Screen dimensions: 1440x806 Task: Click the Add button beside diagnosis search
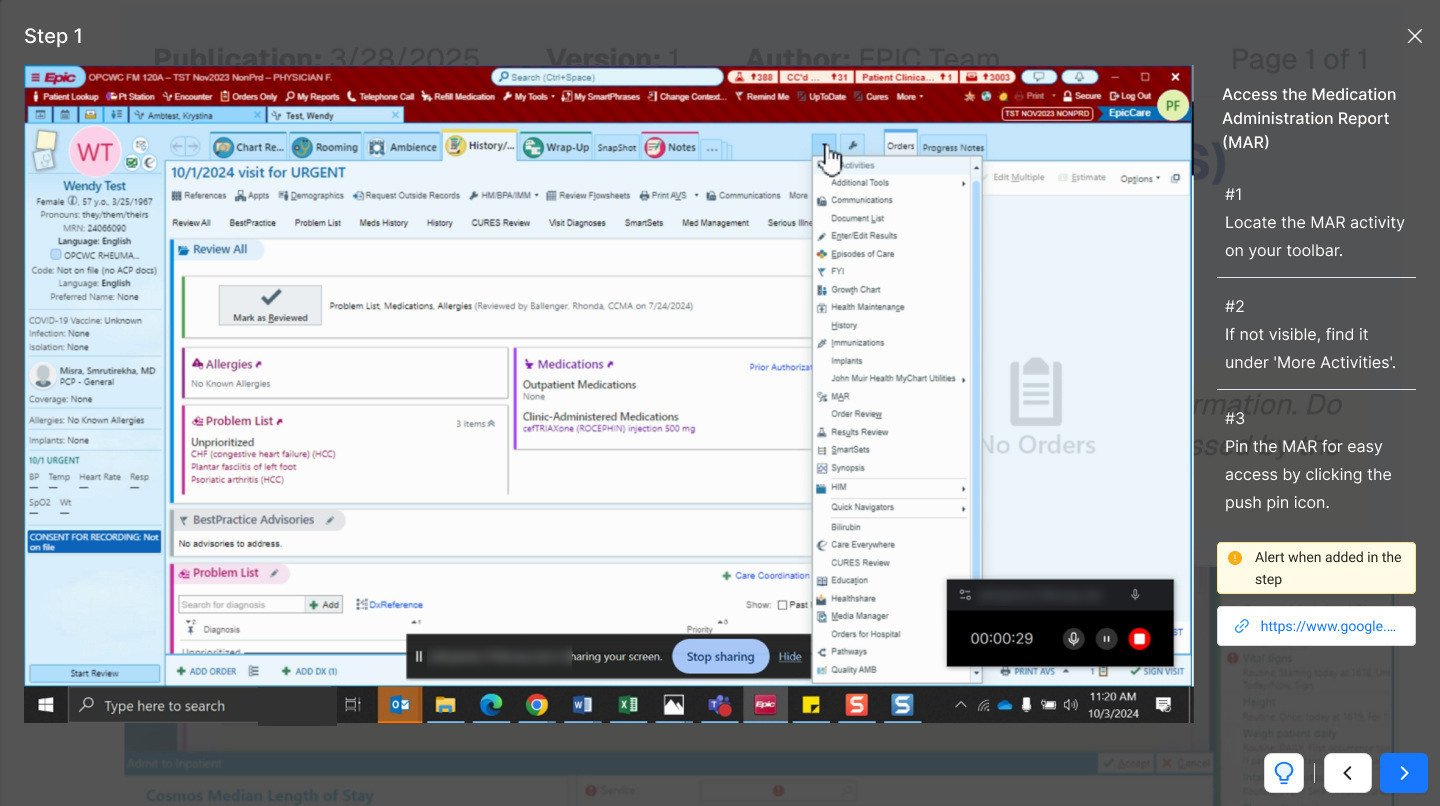coord(324,604)
